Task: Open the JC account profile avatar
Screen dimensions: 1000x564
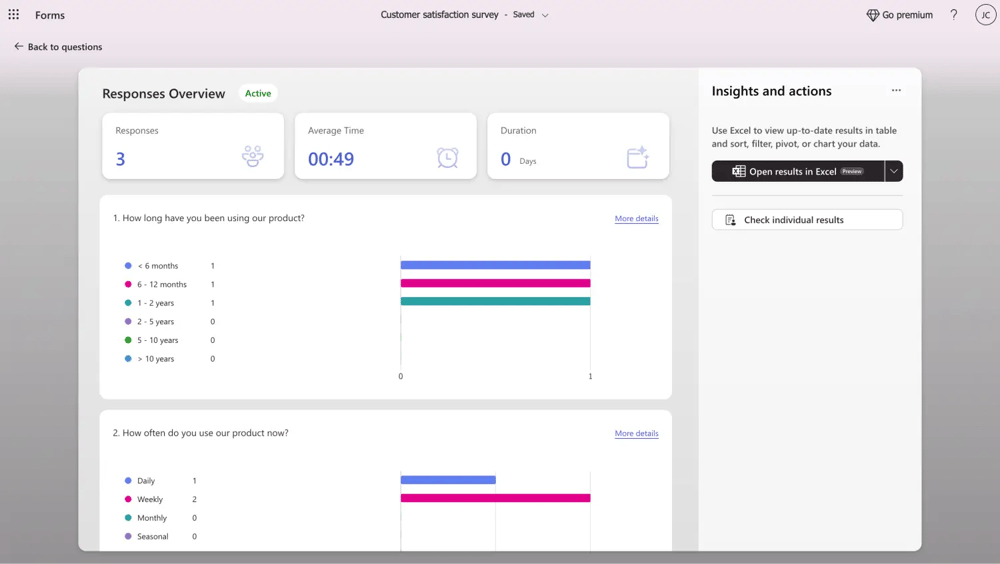Action: pyautogui.click(x=984, y=15)
